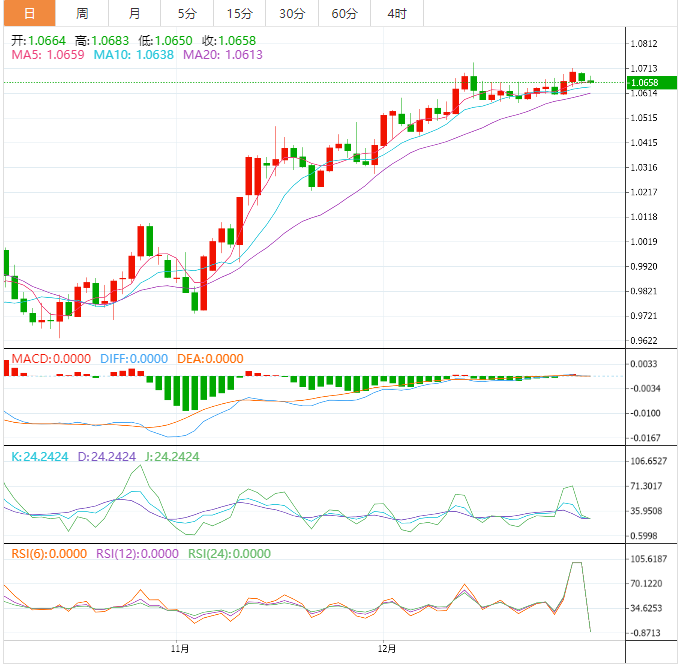687x671 pixels.
Task: Switch to the 日 daily chart tab
Action: coord(29,13)
